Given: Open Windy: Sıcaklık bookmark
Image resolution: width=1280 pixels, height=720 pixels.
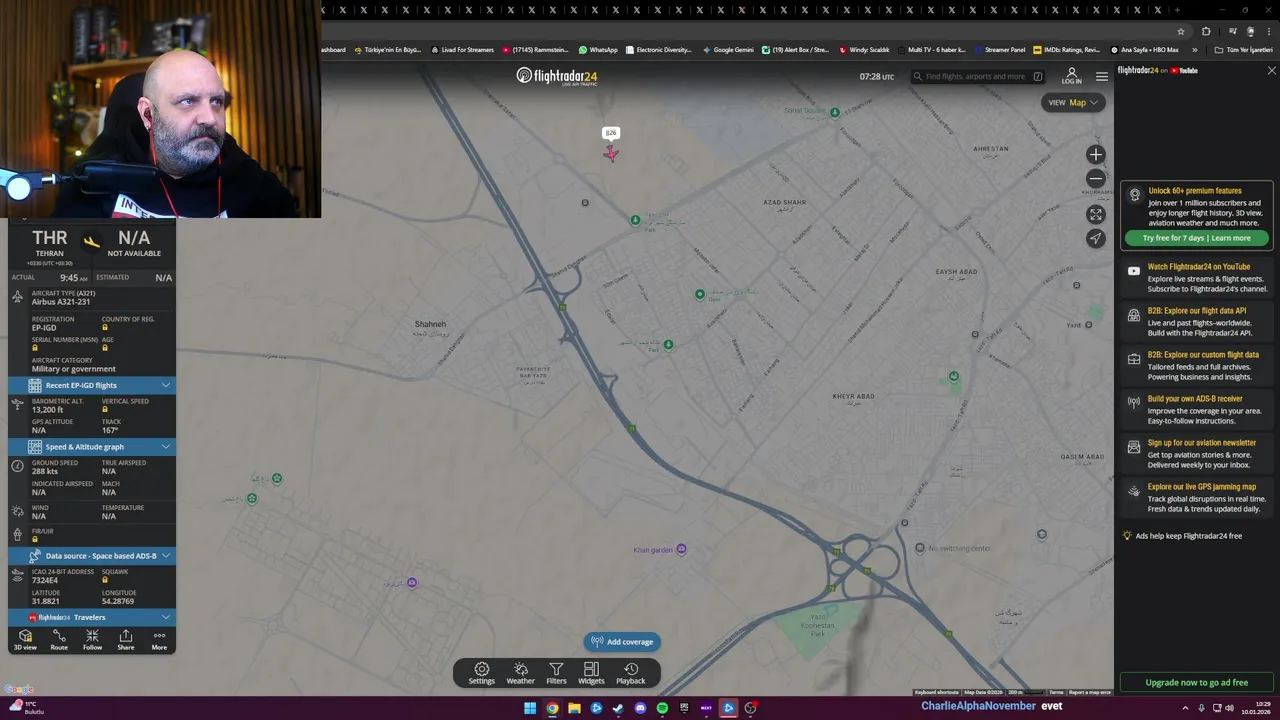Looking at the screenshot, I should tap(864, 50).
